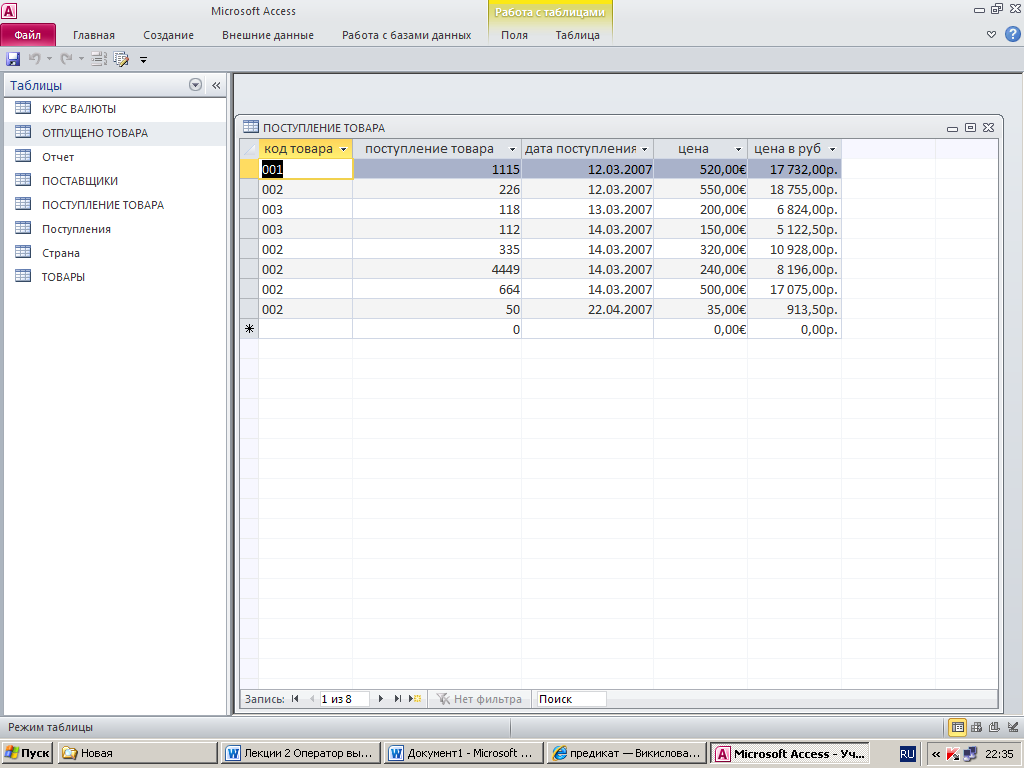Open the цена в руб column filter dropdown

coord(833,150)
